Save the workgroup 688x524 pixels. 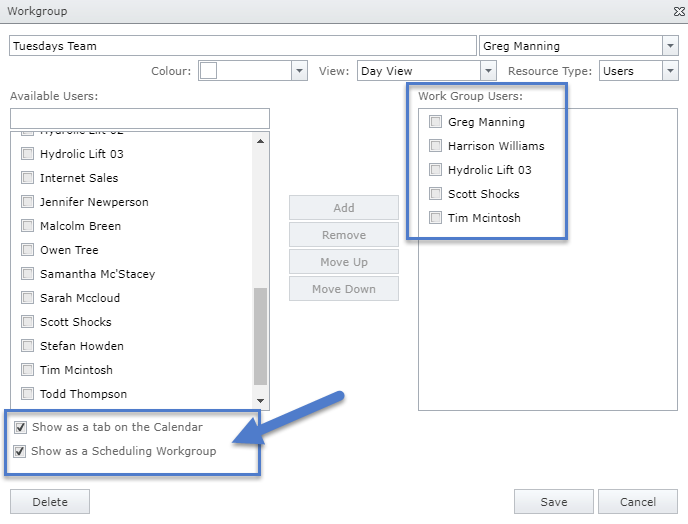tap(553, 502)
